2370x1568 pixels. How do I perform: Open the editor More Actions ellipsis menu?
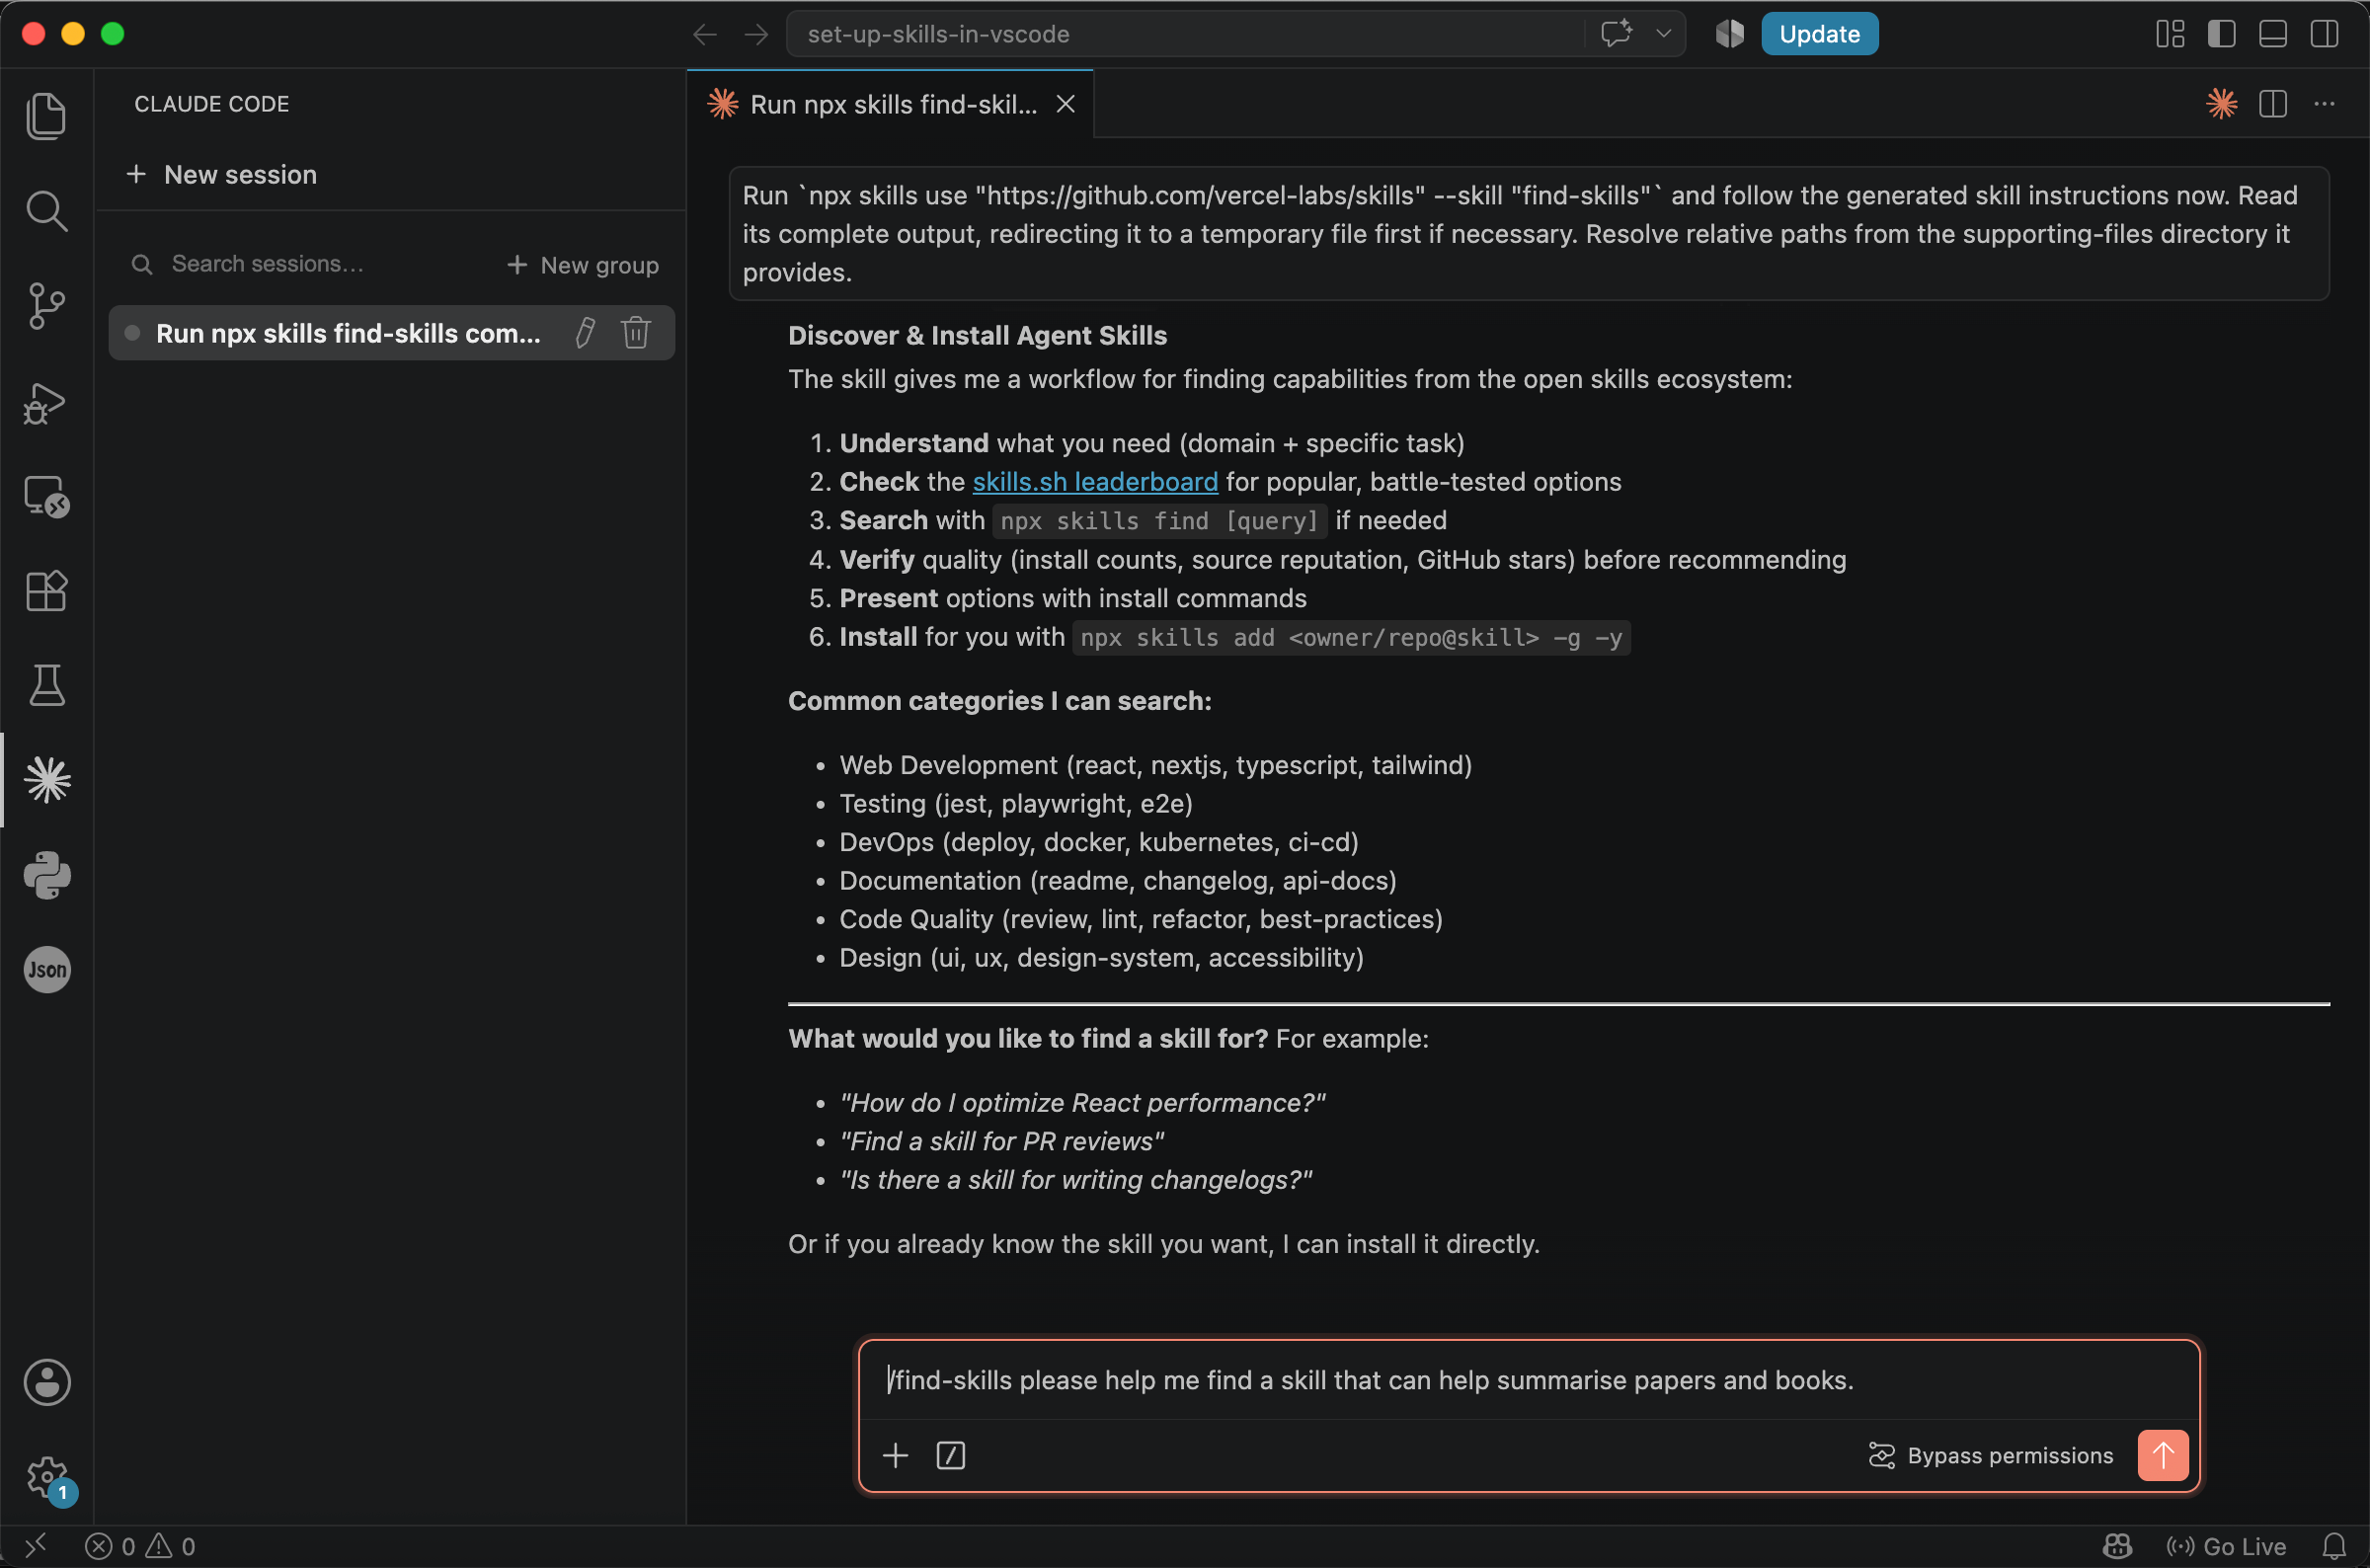pos(2324,104)
